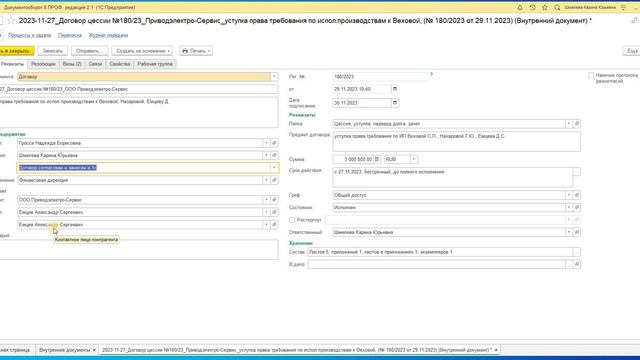Open contact person Ежцев card icon
The width and height of the screenshot is (640, 360).
tap(274, 224)
